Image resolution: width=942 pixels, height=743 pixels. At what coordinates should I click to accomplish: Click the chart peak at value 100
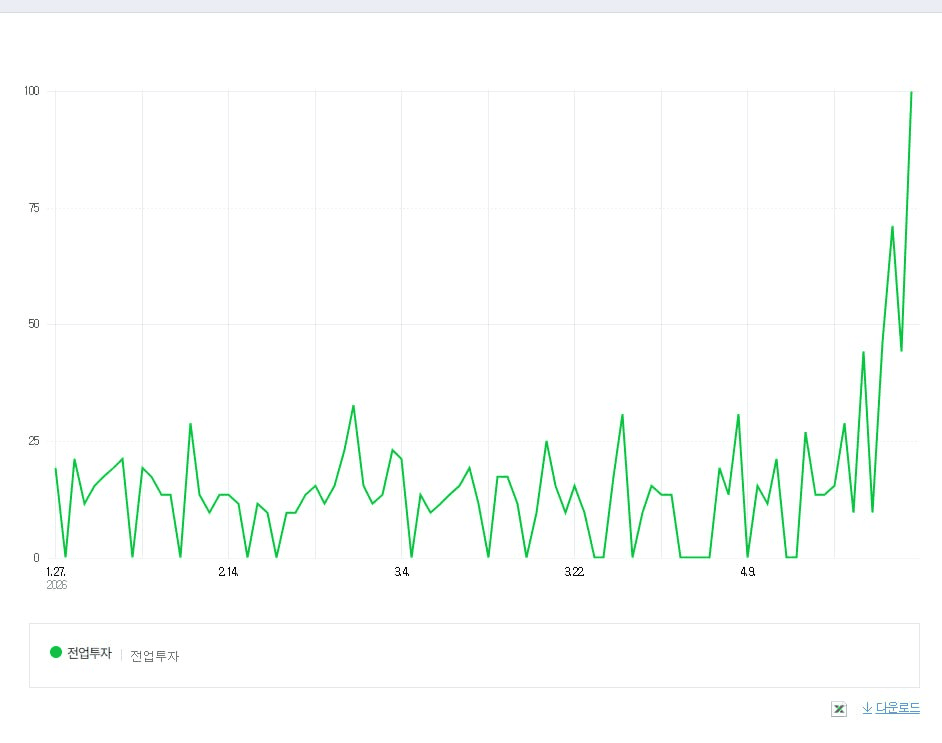click(x=911, y=92)
